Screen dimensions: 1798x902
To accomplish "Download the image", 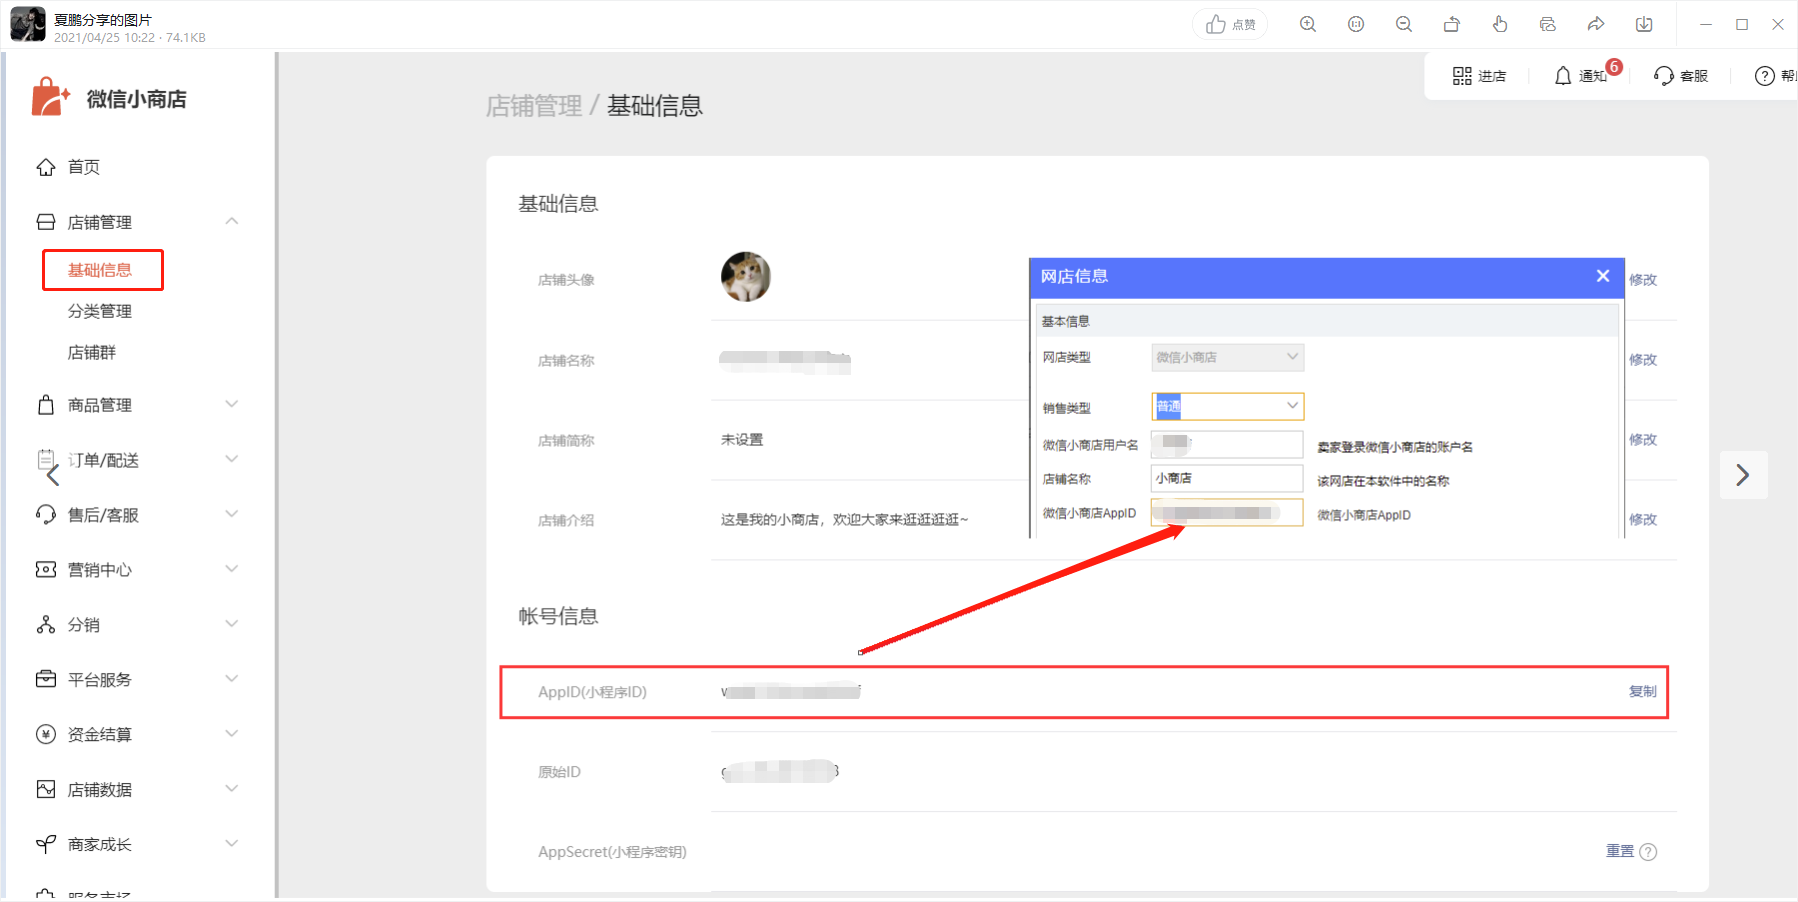I will [x=1644, y=24].
